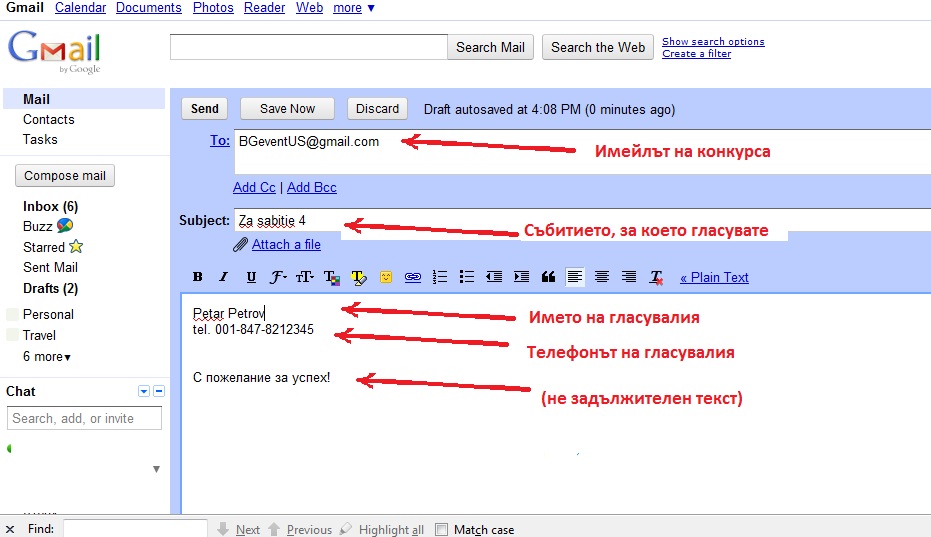Collapse the Chat panel with minus button
The image size is (931, 537).
click(x=159, y=391)
